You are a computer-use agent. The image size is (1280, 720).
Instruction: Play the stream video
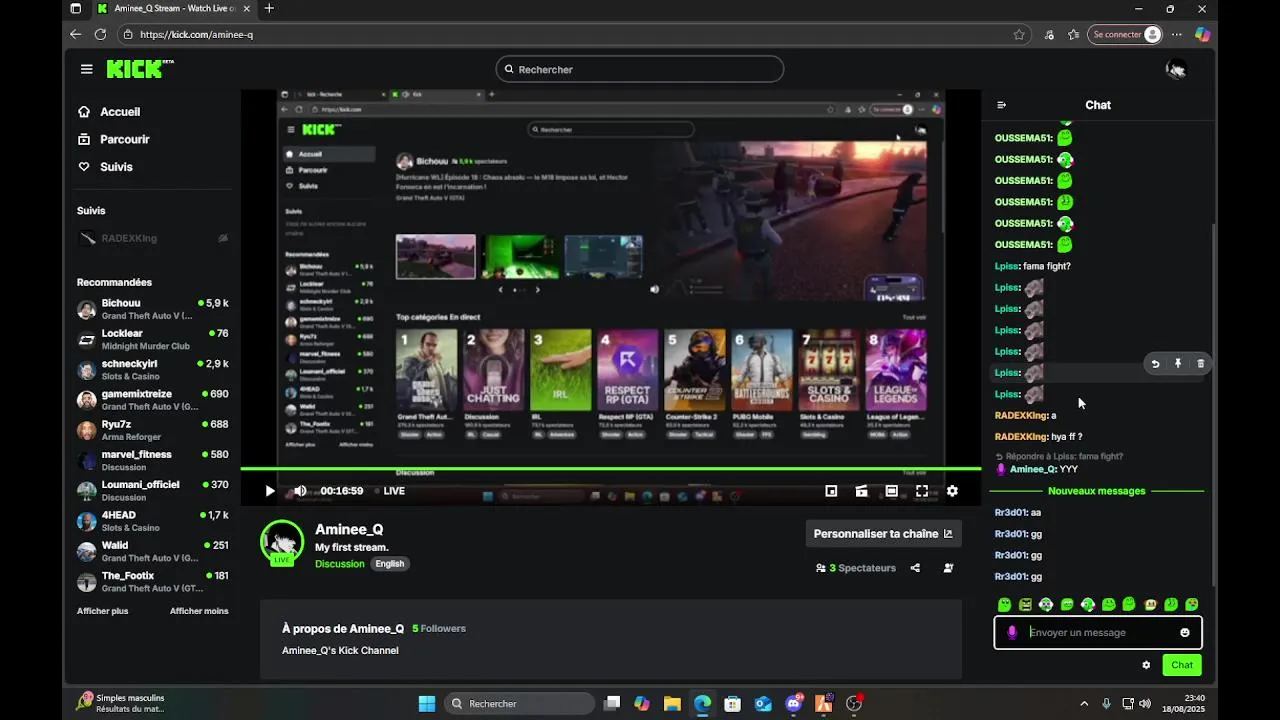[x=269, y=491]
